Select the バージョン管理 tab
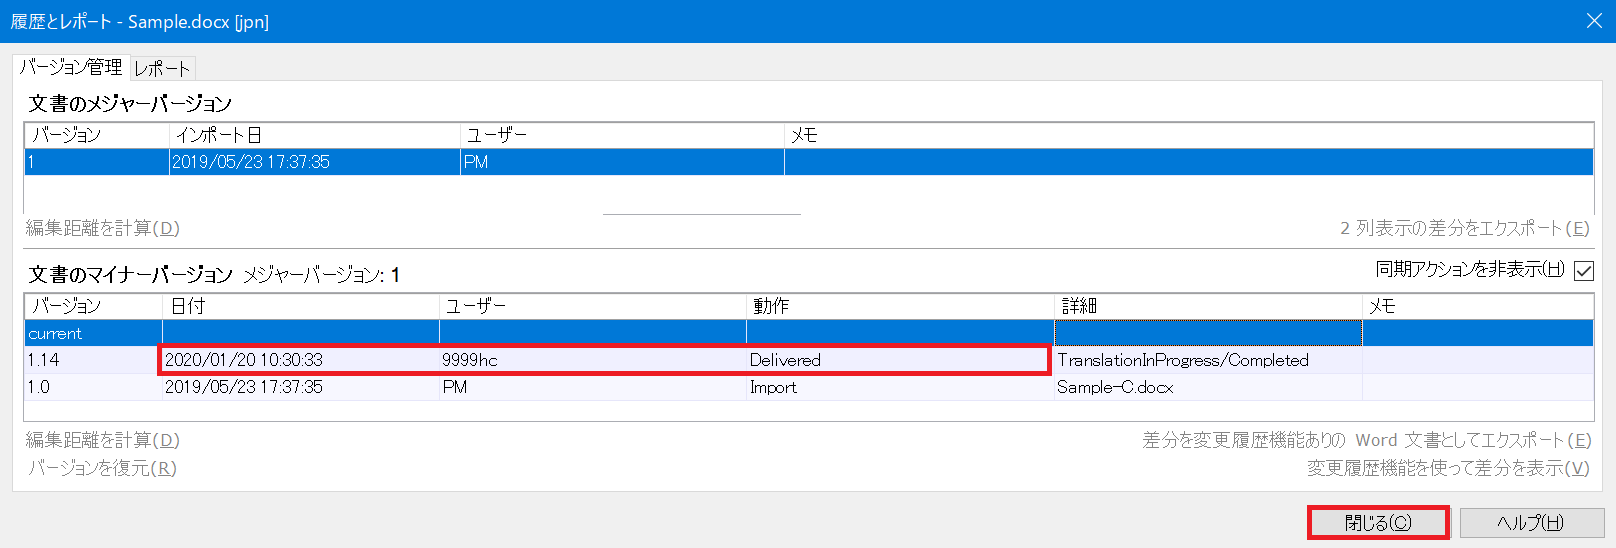 (71, 67)
